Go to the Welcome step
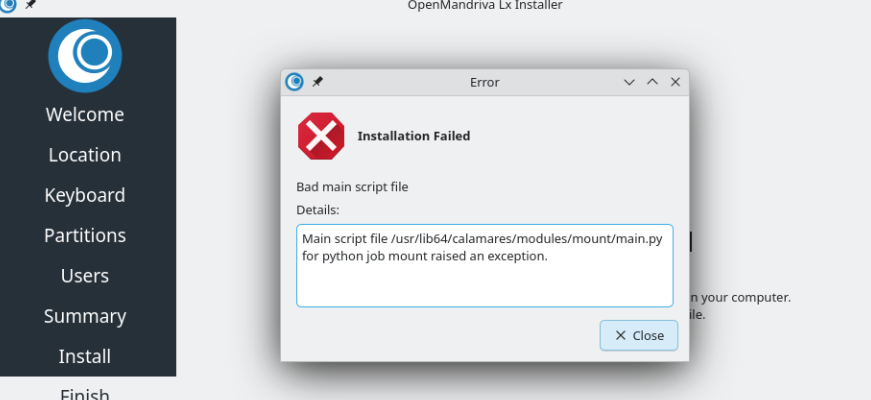This screenshot has width=871, height=400. pyautogui.click(x=85, y=115)
